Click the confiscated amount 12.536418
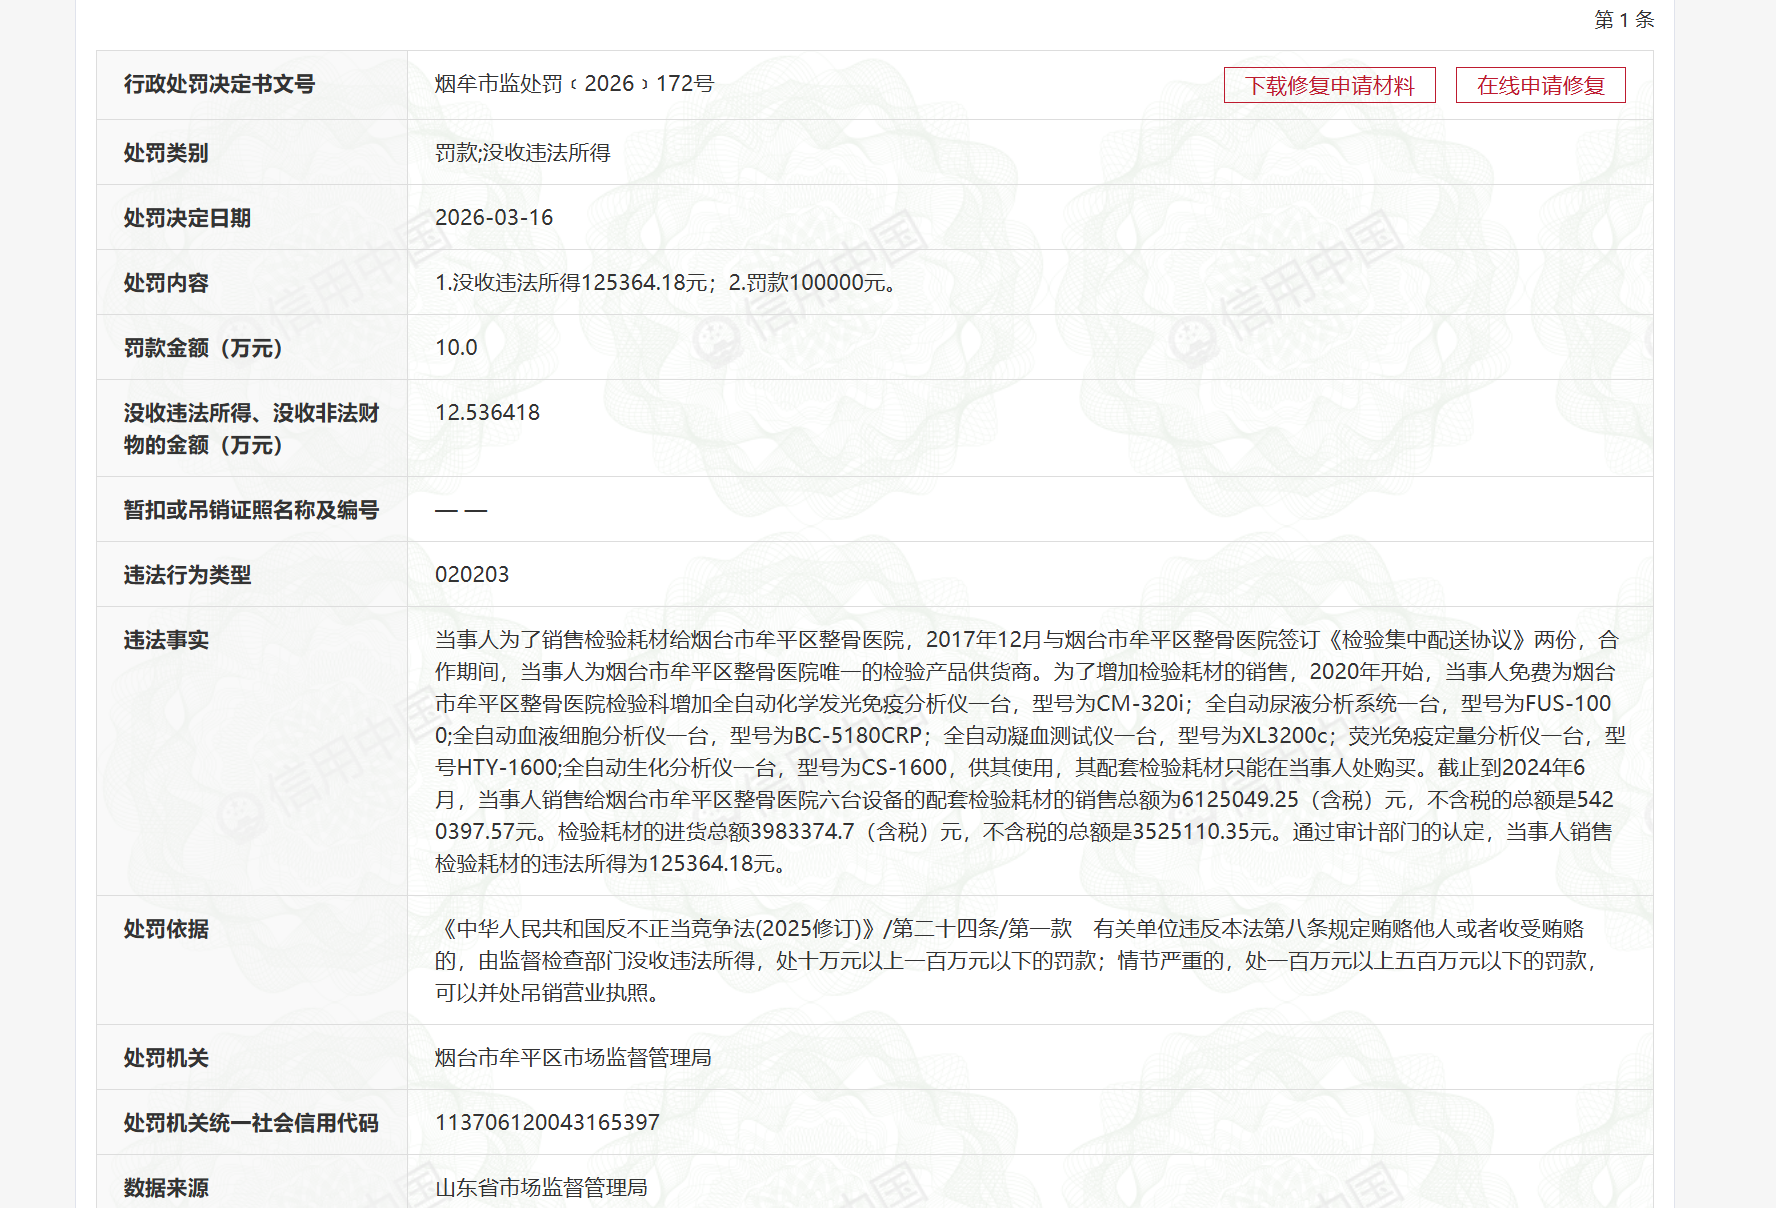Viewport: 1776px width, 1208px height. (x=487, y=413)
